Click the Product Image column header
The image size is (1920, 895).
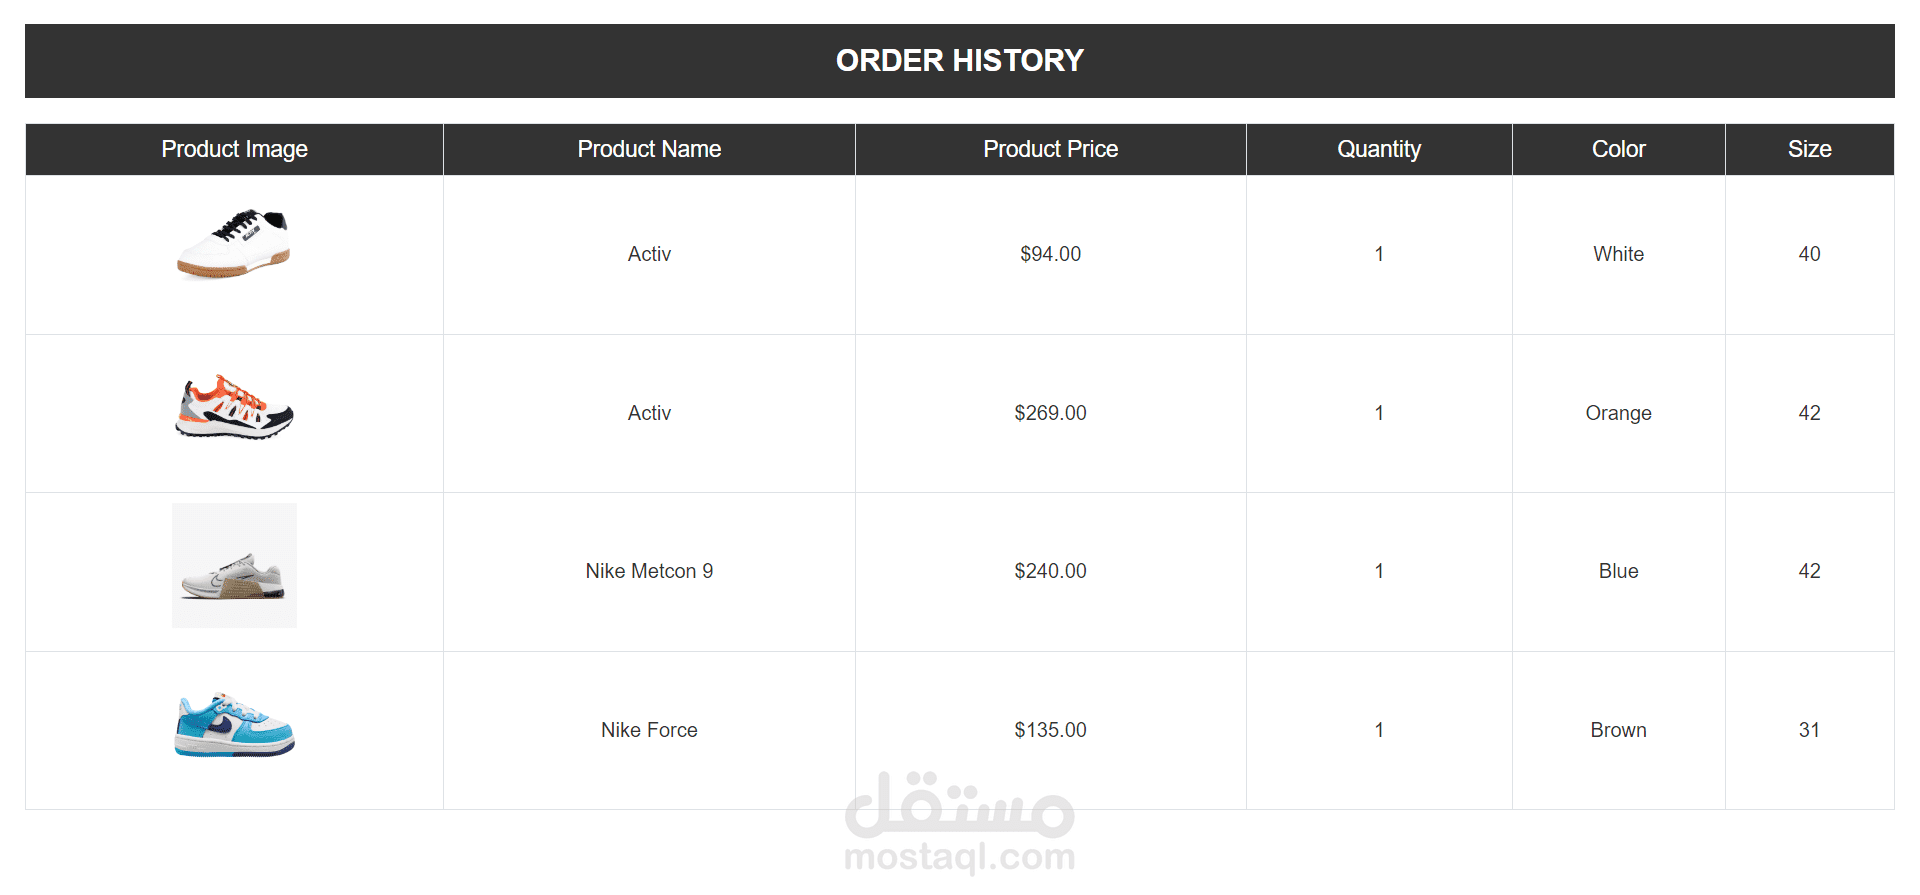(x=234, y=149)
